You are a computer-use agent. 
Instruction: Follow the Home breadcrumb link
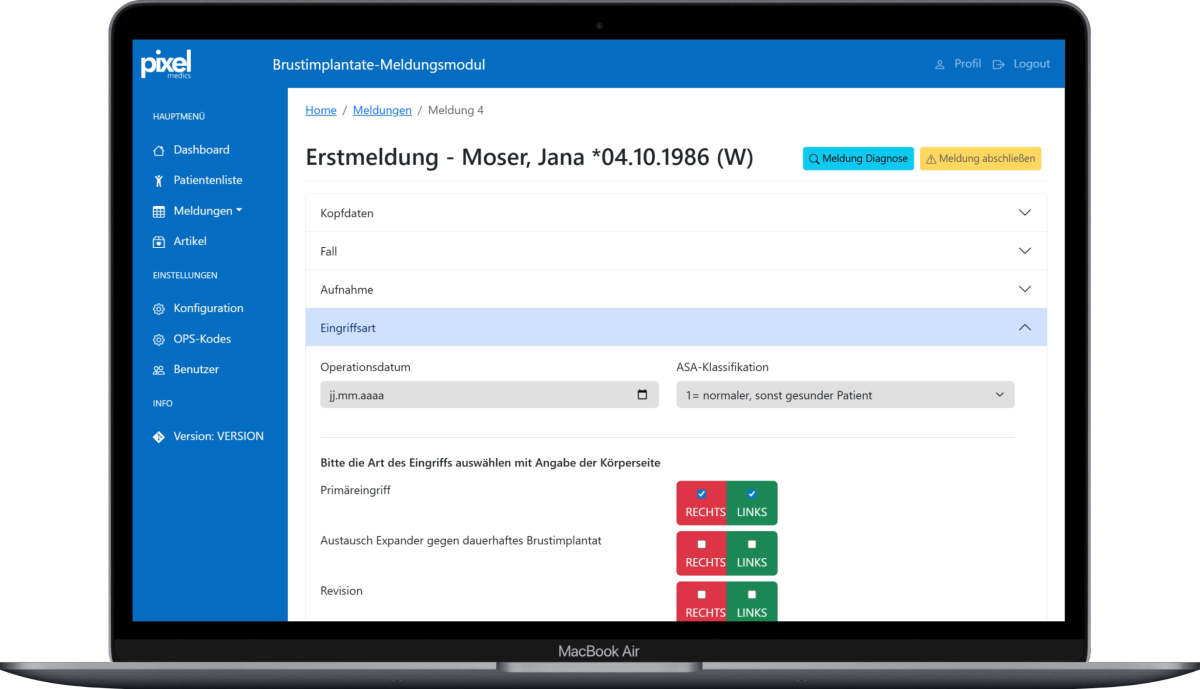pyautogui.click(x=321, y=110)
